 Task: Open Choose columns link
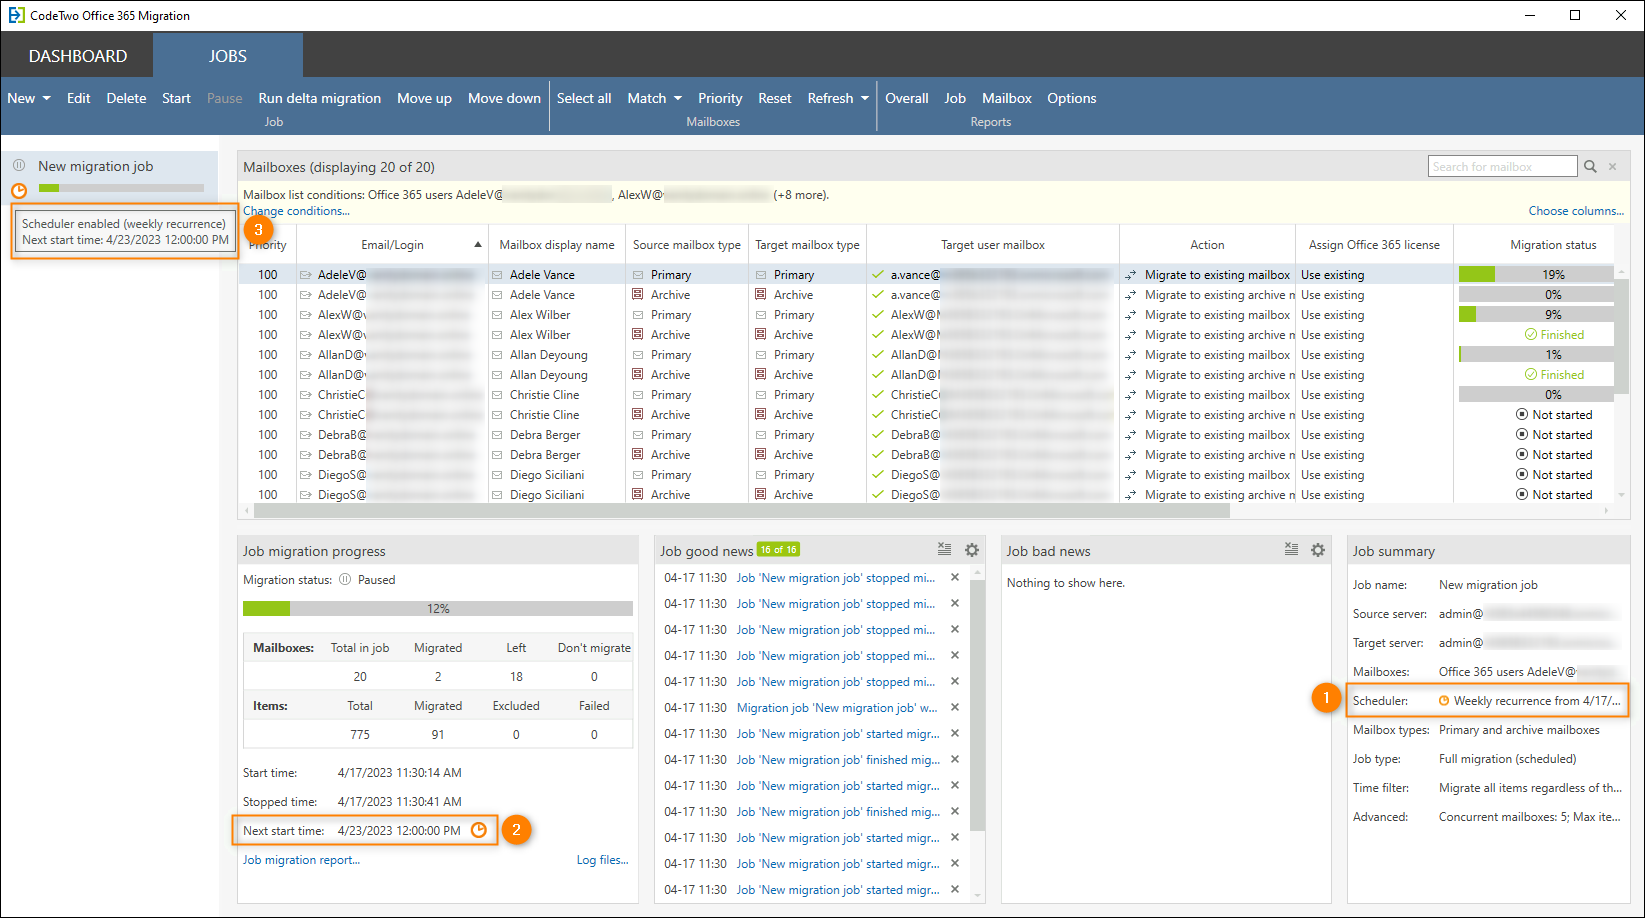1576,211
